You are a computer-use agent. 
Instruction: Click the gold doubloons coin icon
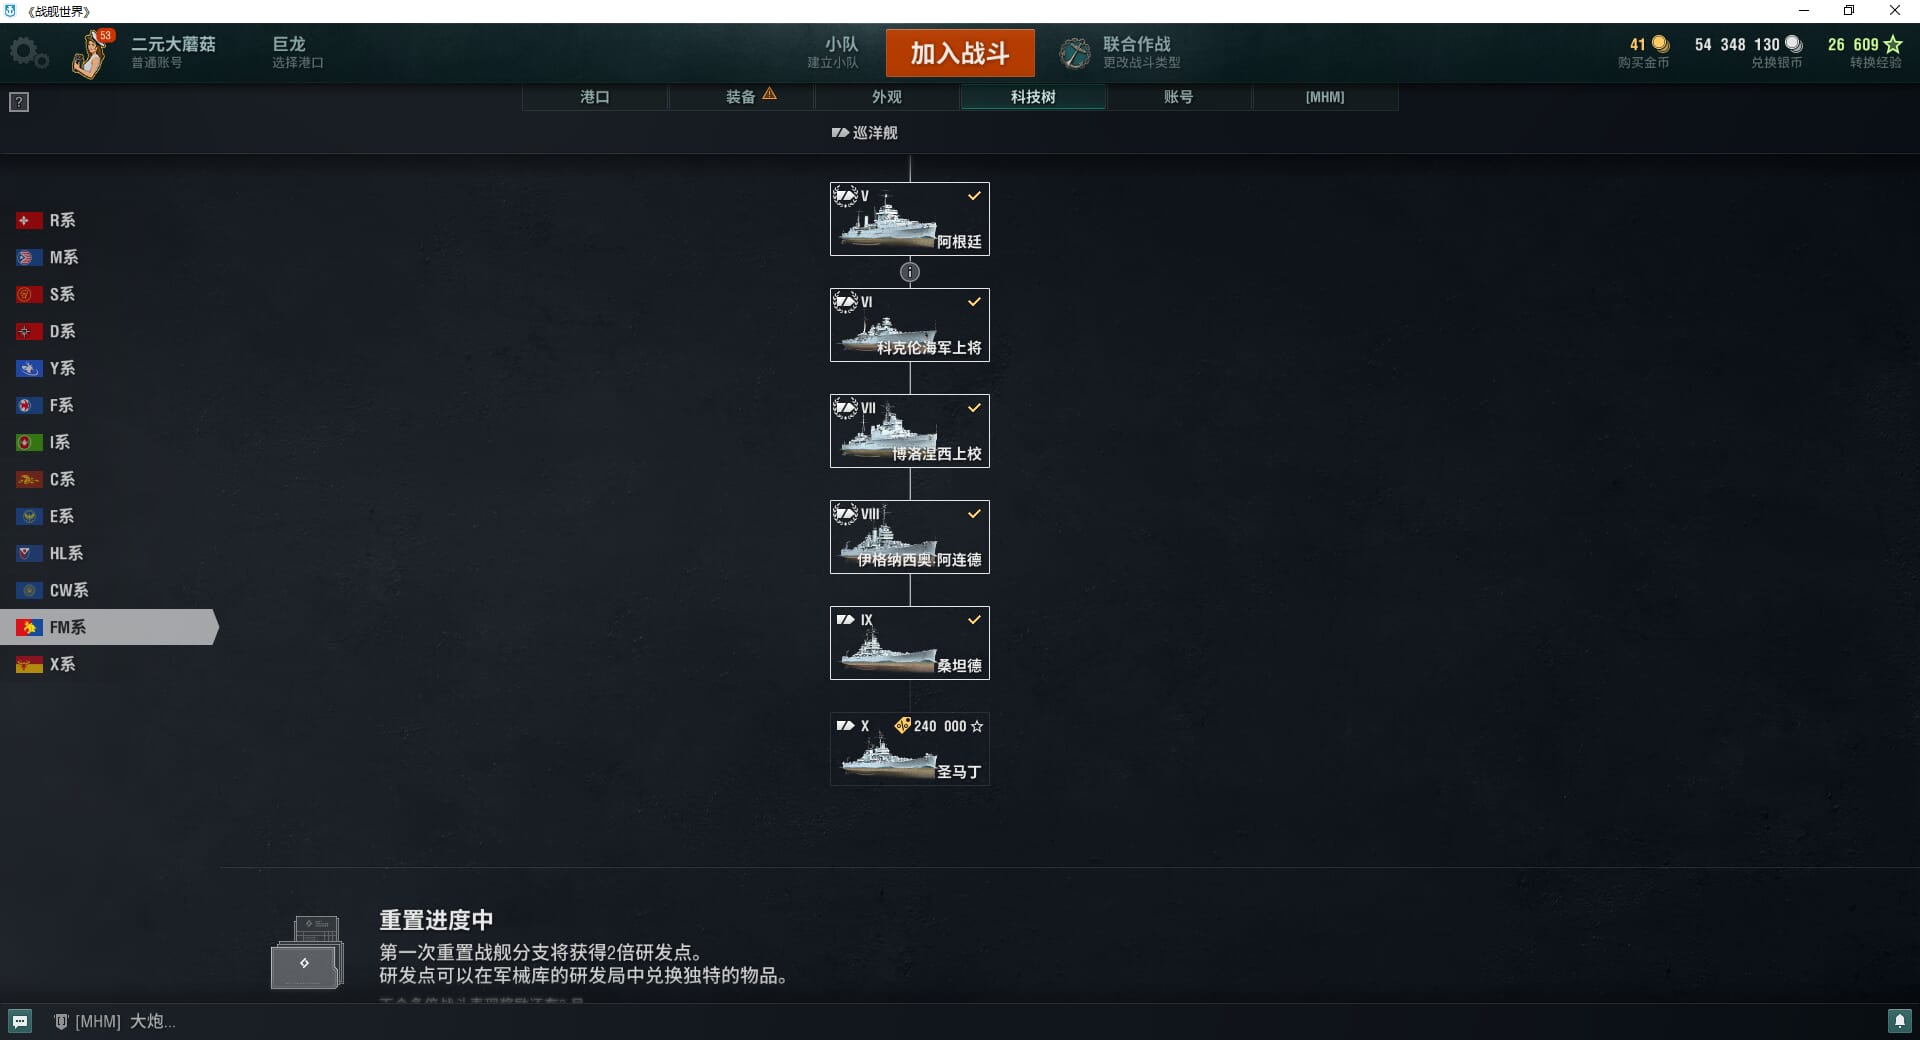click(1661, 44)
